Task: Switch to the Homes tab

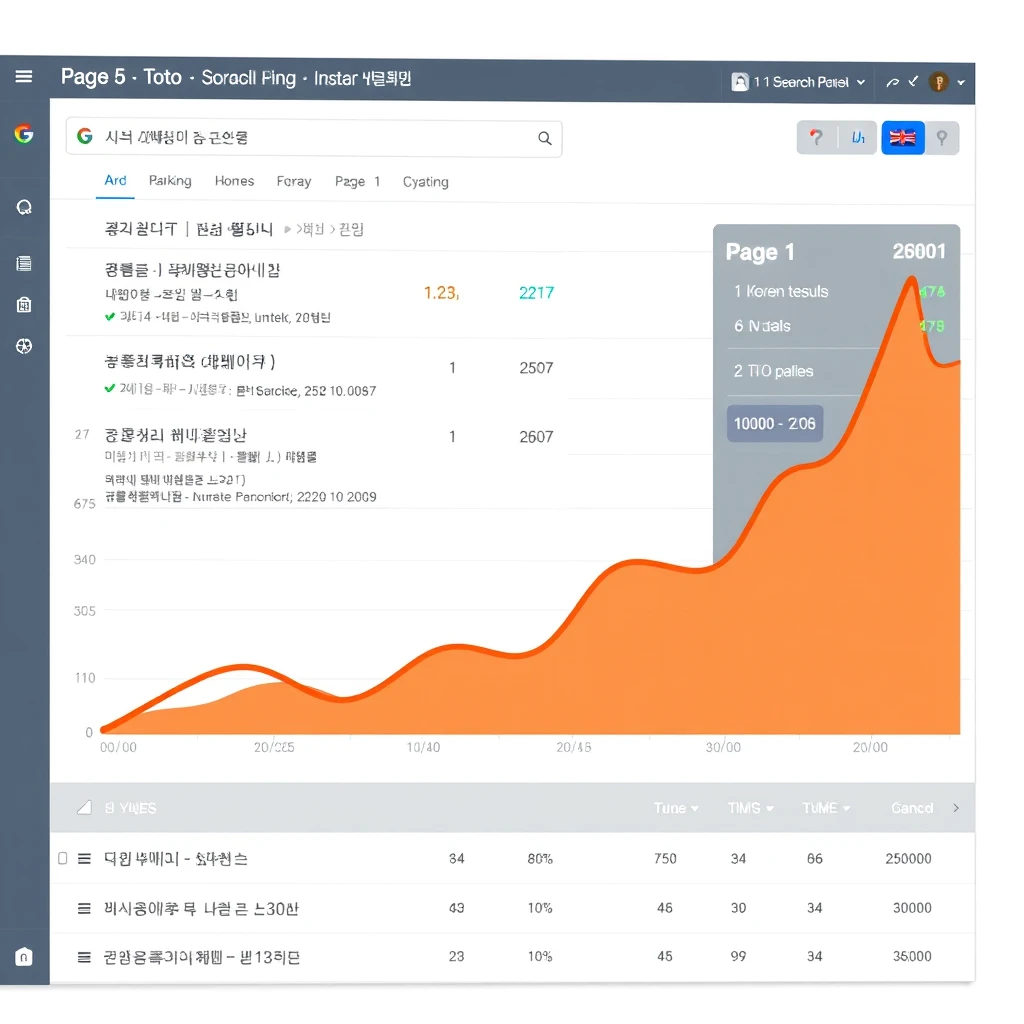Action: point(234,181)
